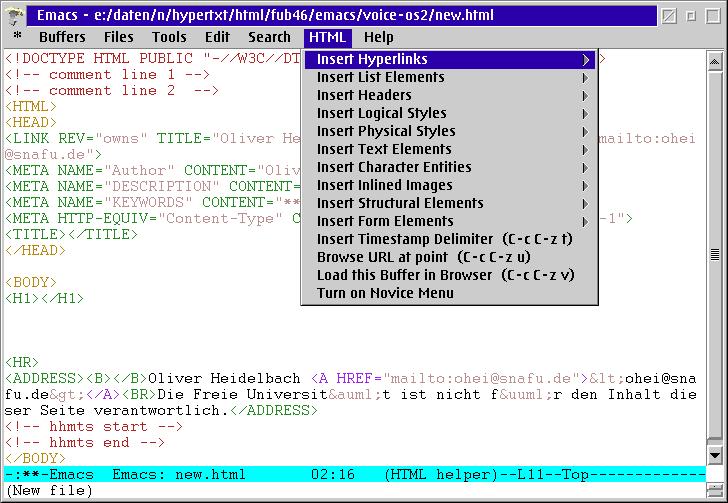Image resolution: width=728 pixels, height=503 pixels.
Task: Open the Buffers menu
Action: (62, 37)
